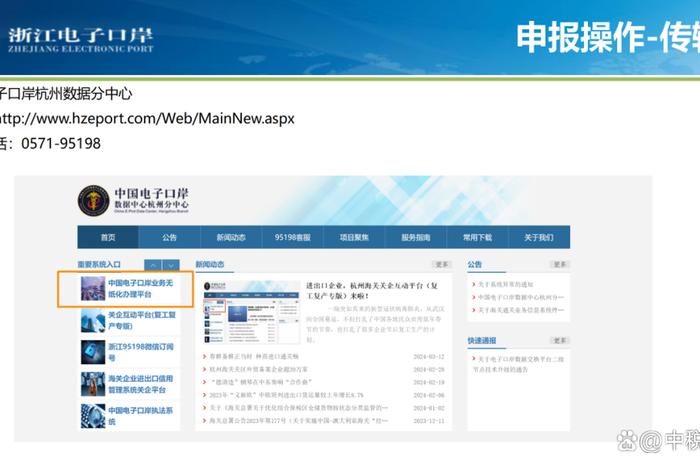Image resolution: width=700 pixels, height=470 pixels.
Task: Go to the 服务指南 navigation tab
Action: (x=416, y=237)
